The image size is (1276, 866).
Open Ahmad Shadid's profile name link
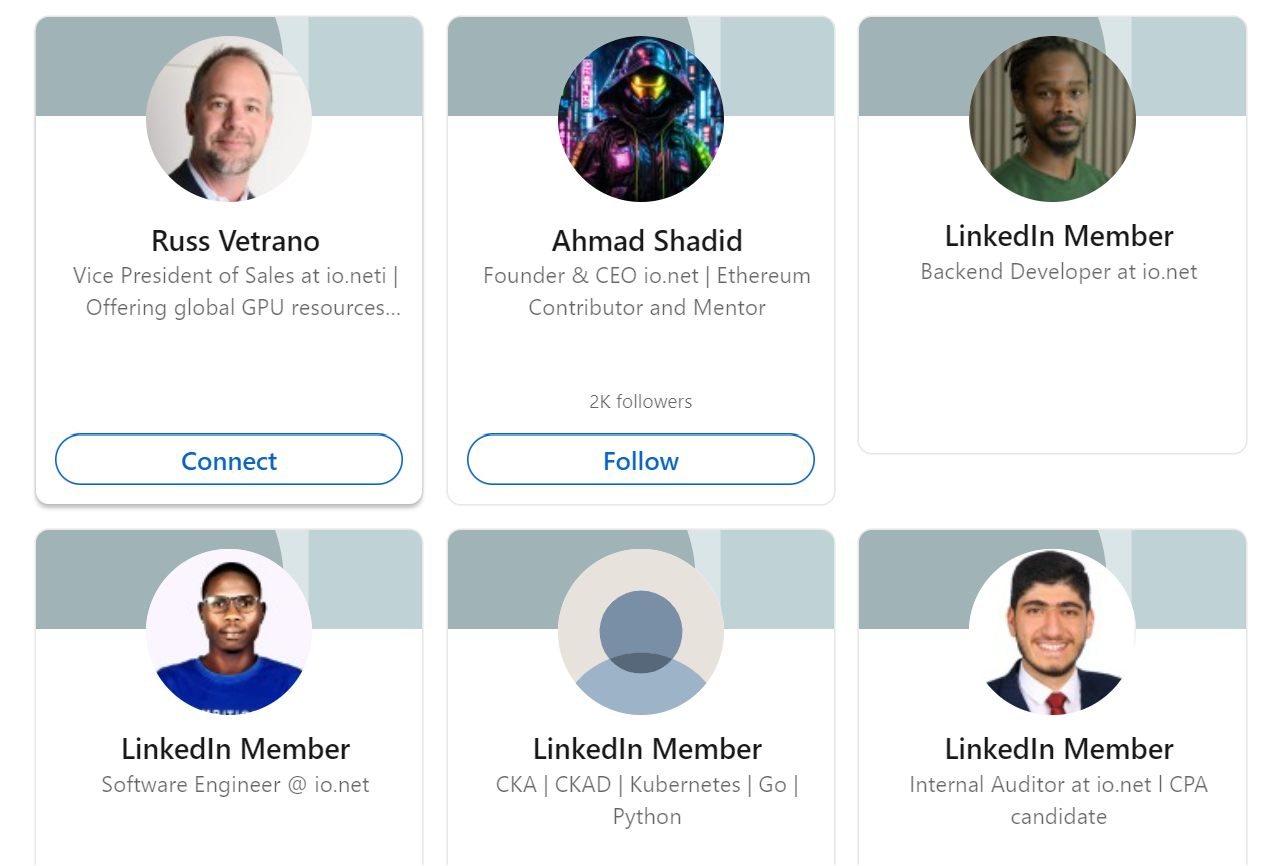click(x=648, y=240)
